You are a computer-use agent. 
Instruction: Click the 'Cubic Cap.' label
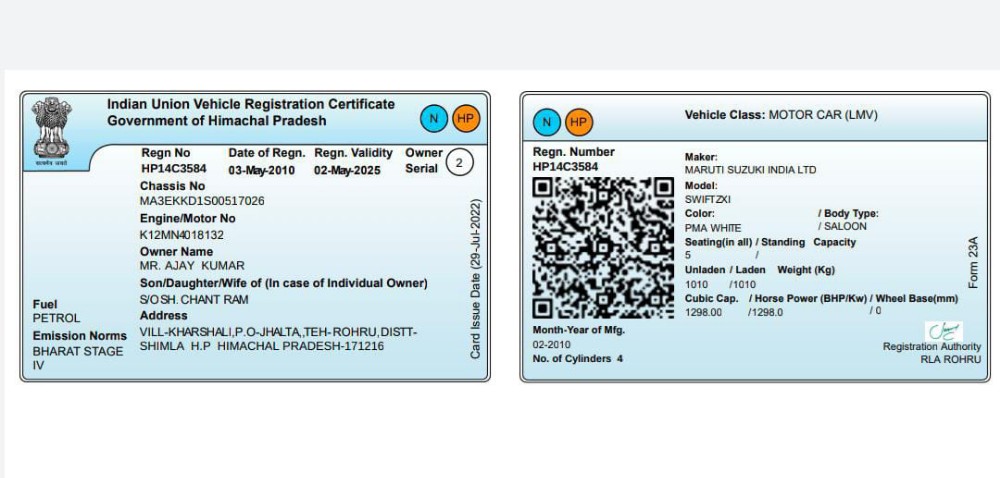point(712,298)
